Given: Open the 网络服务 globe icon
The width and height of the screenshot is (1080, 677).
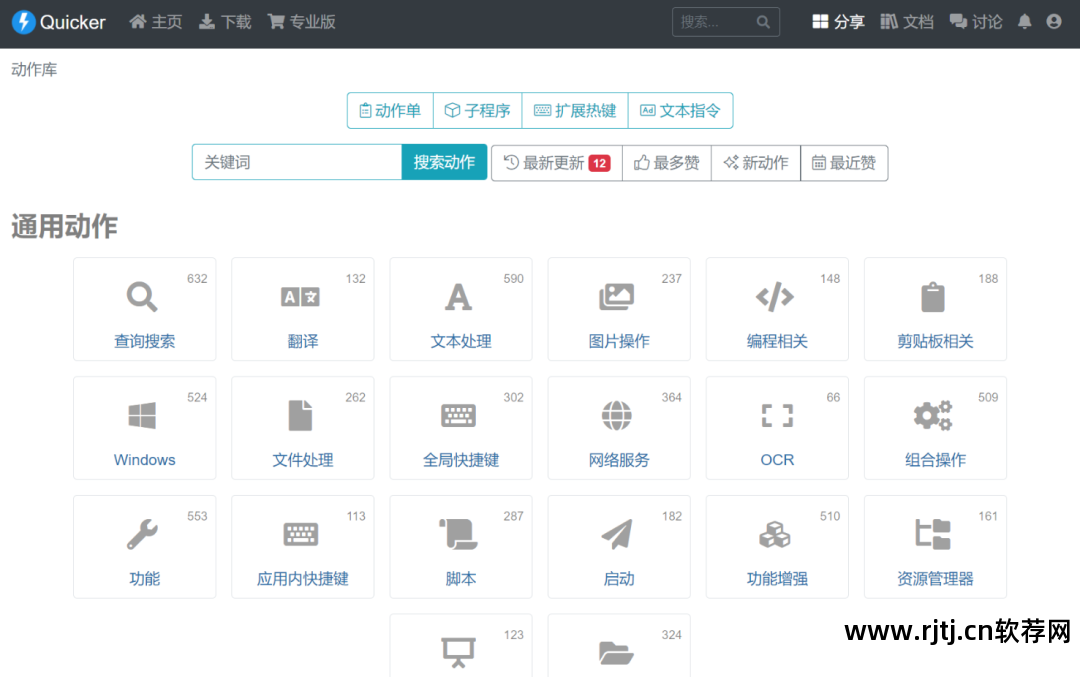Looking at the screenshot, I should pyautogui.click(x=618, y=415).
